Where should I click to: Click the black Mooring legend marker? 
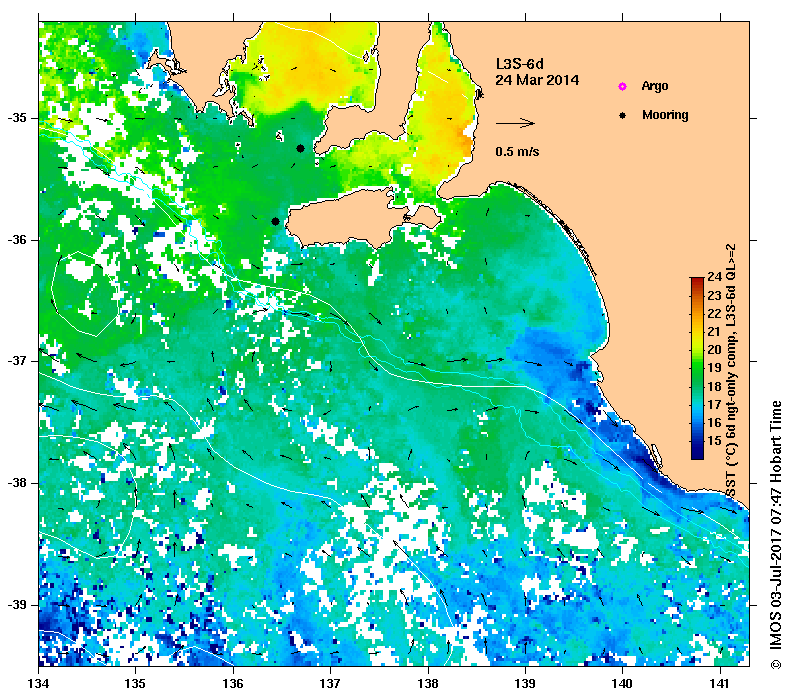(623, 115)
